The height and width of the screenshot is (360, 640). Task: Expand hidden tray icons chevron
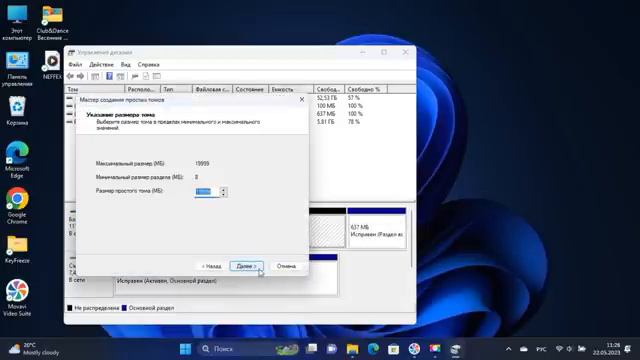click(x=509, y=349)
